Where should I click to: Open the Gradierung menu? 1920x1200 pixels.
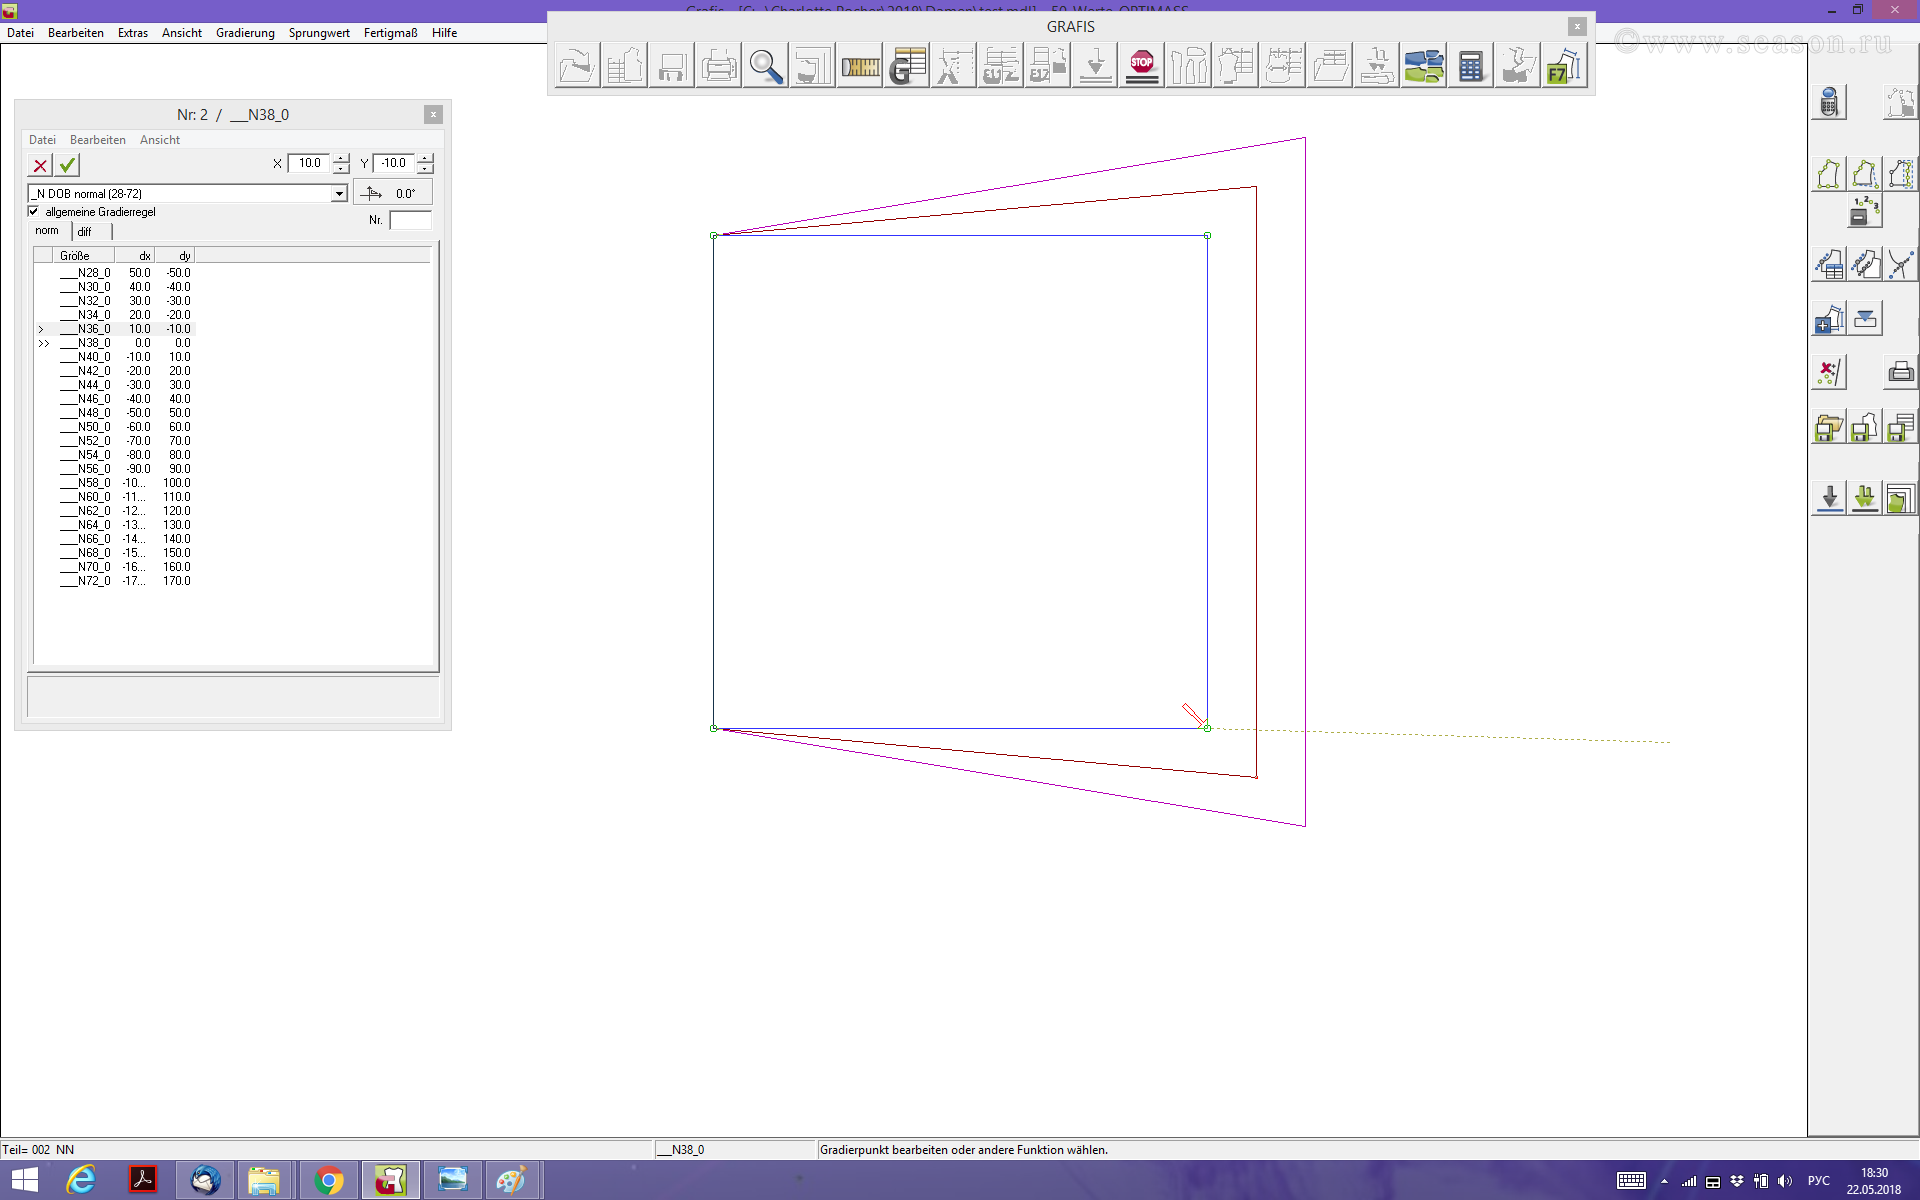[x=245, y=33]
